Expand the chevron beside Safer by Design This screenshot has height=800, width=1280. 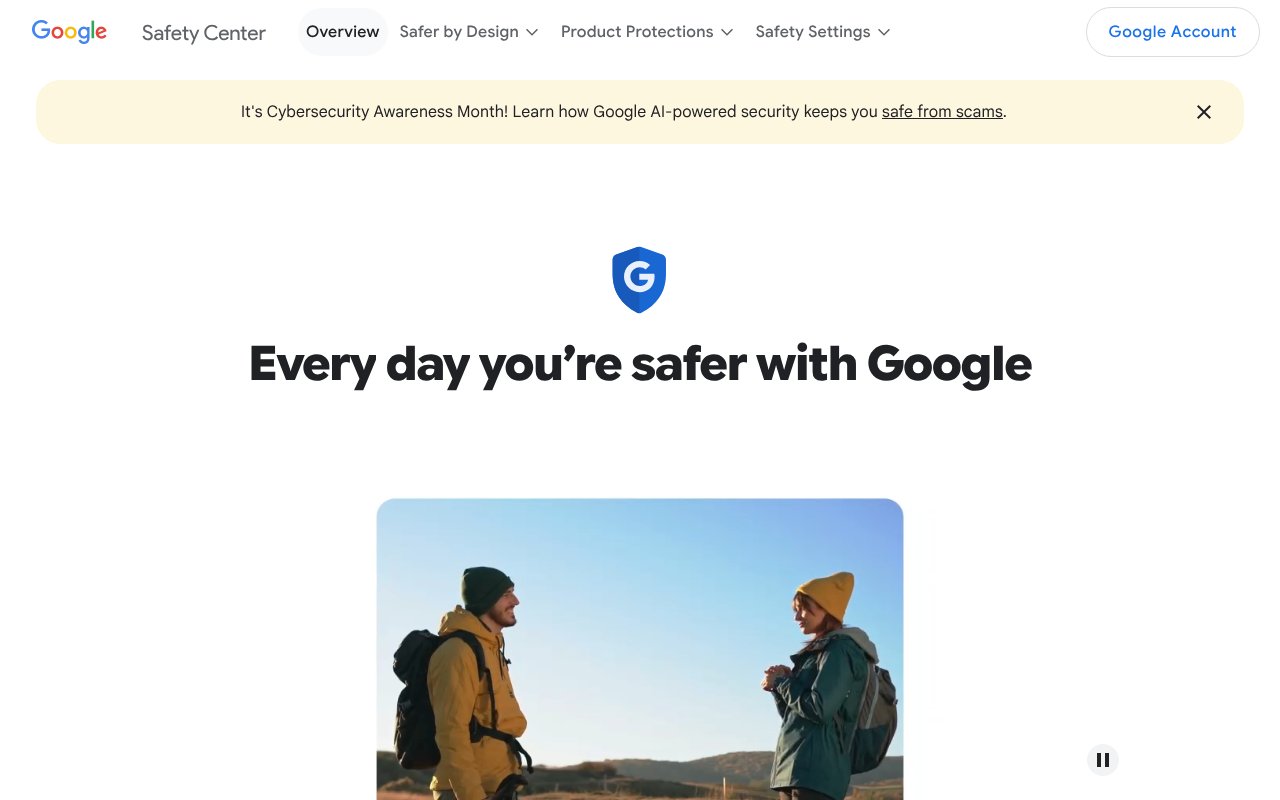[532, 33]
